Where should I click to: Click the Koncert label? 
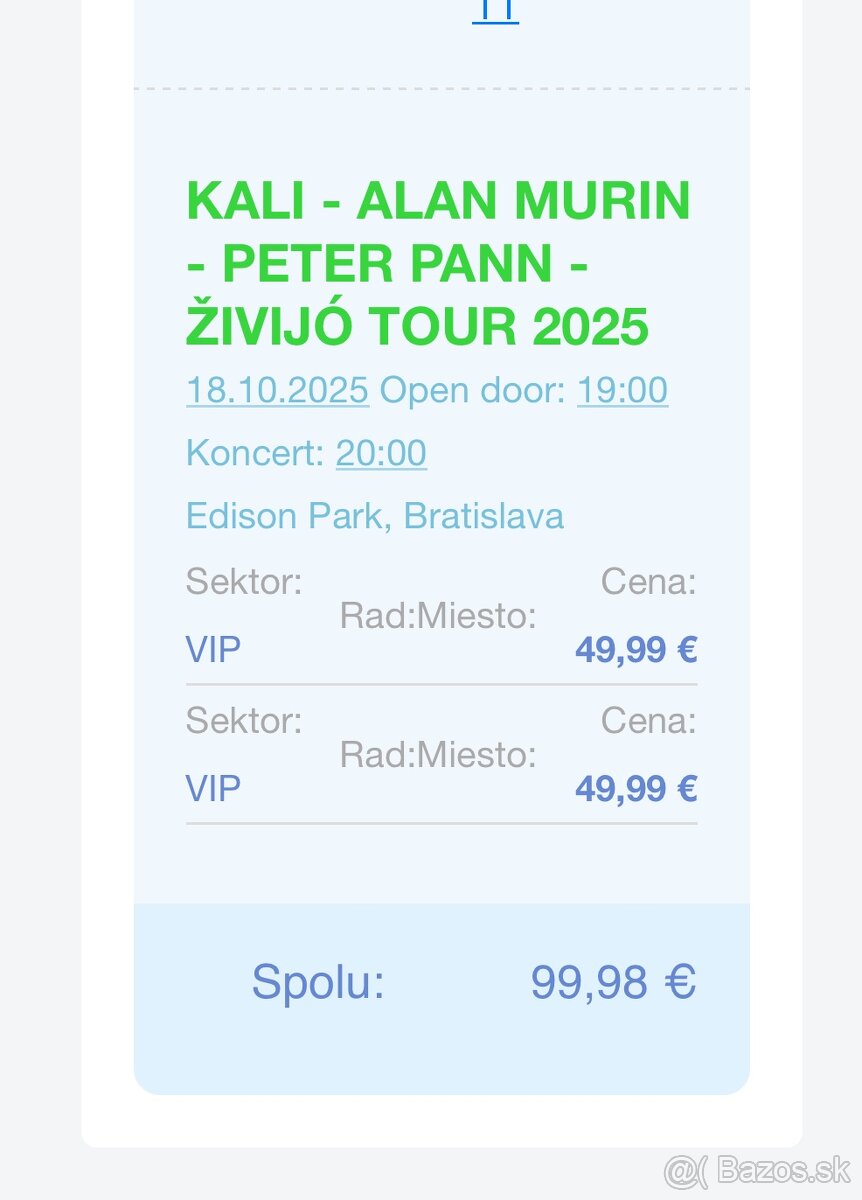(x=255, y=453)
